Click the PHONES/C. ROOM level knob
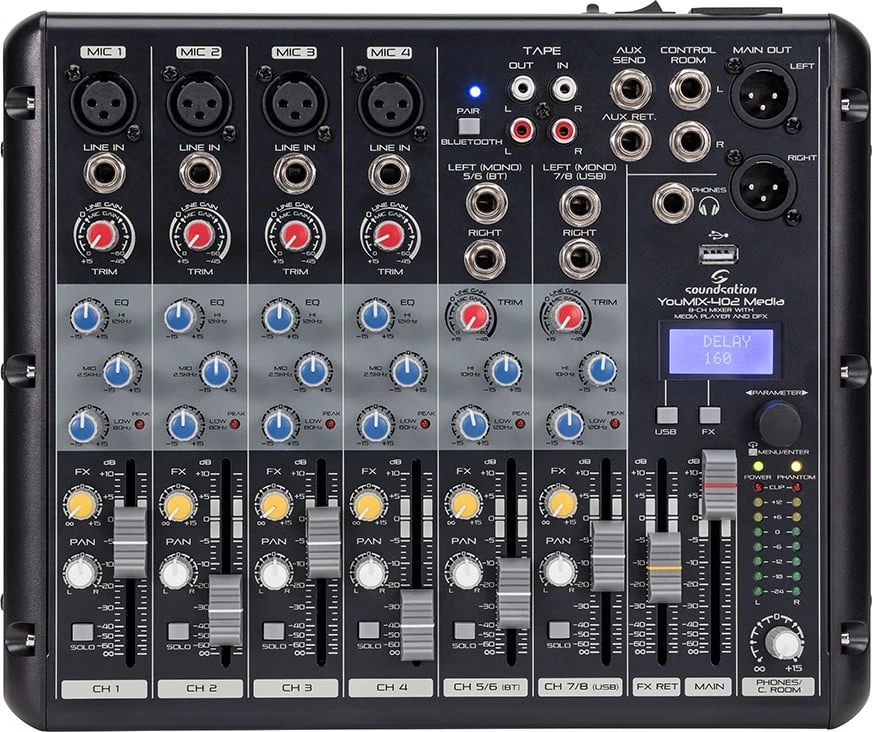Image resolution: width=872 pixels, height=732 pixels. coord(785,642)
